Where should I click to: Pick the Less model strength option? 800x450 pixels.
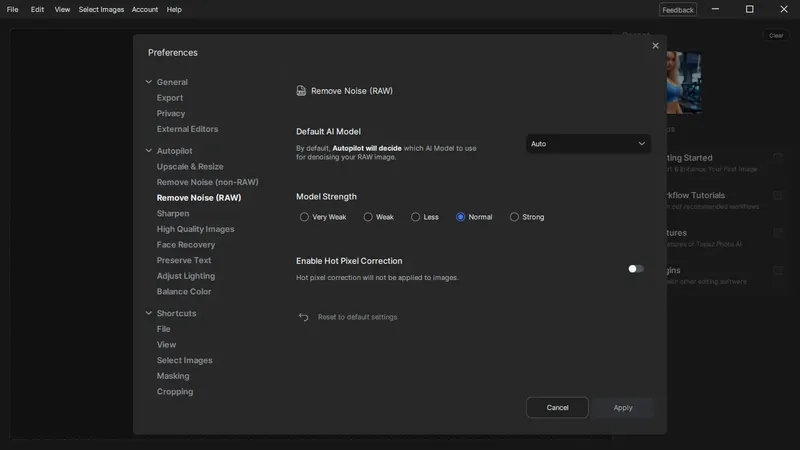pos(416,217)
